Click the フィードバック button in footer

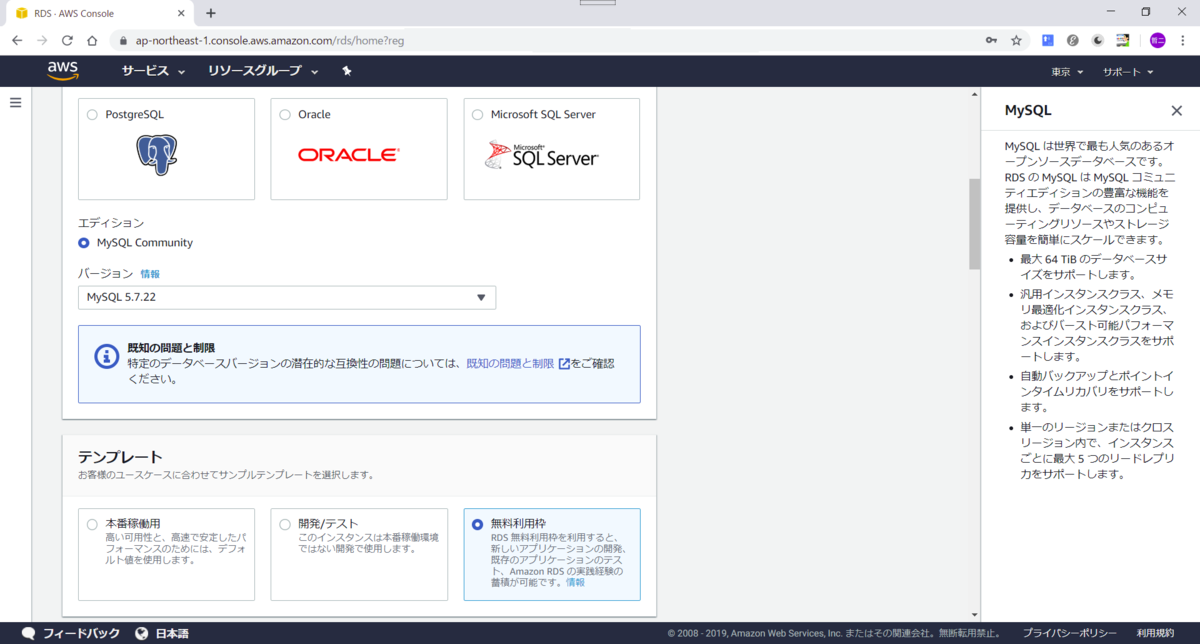71,633
